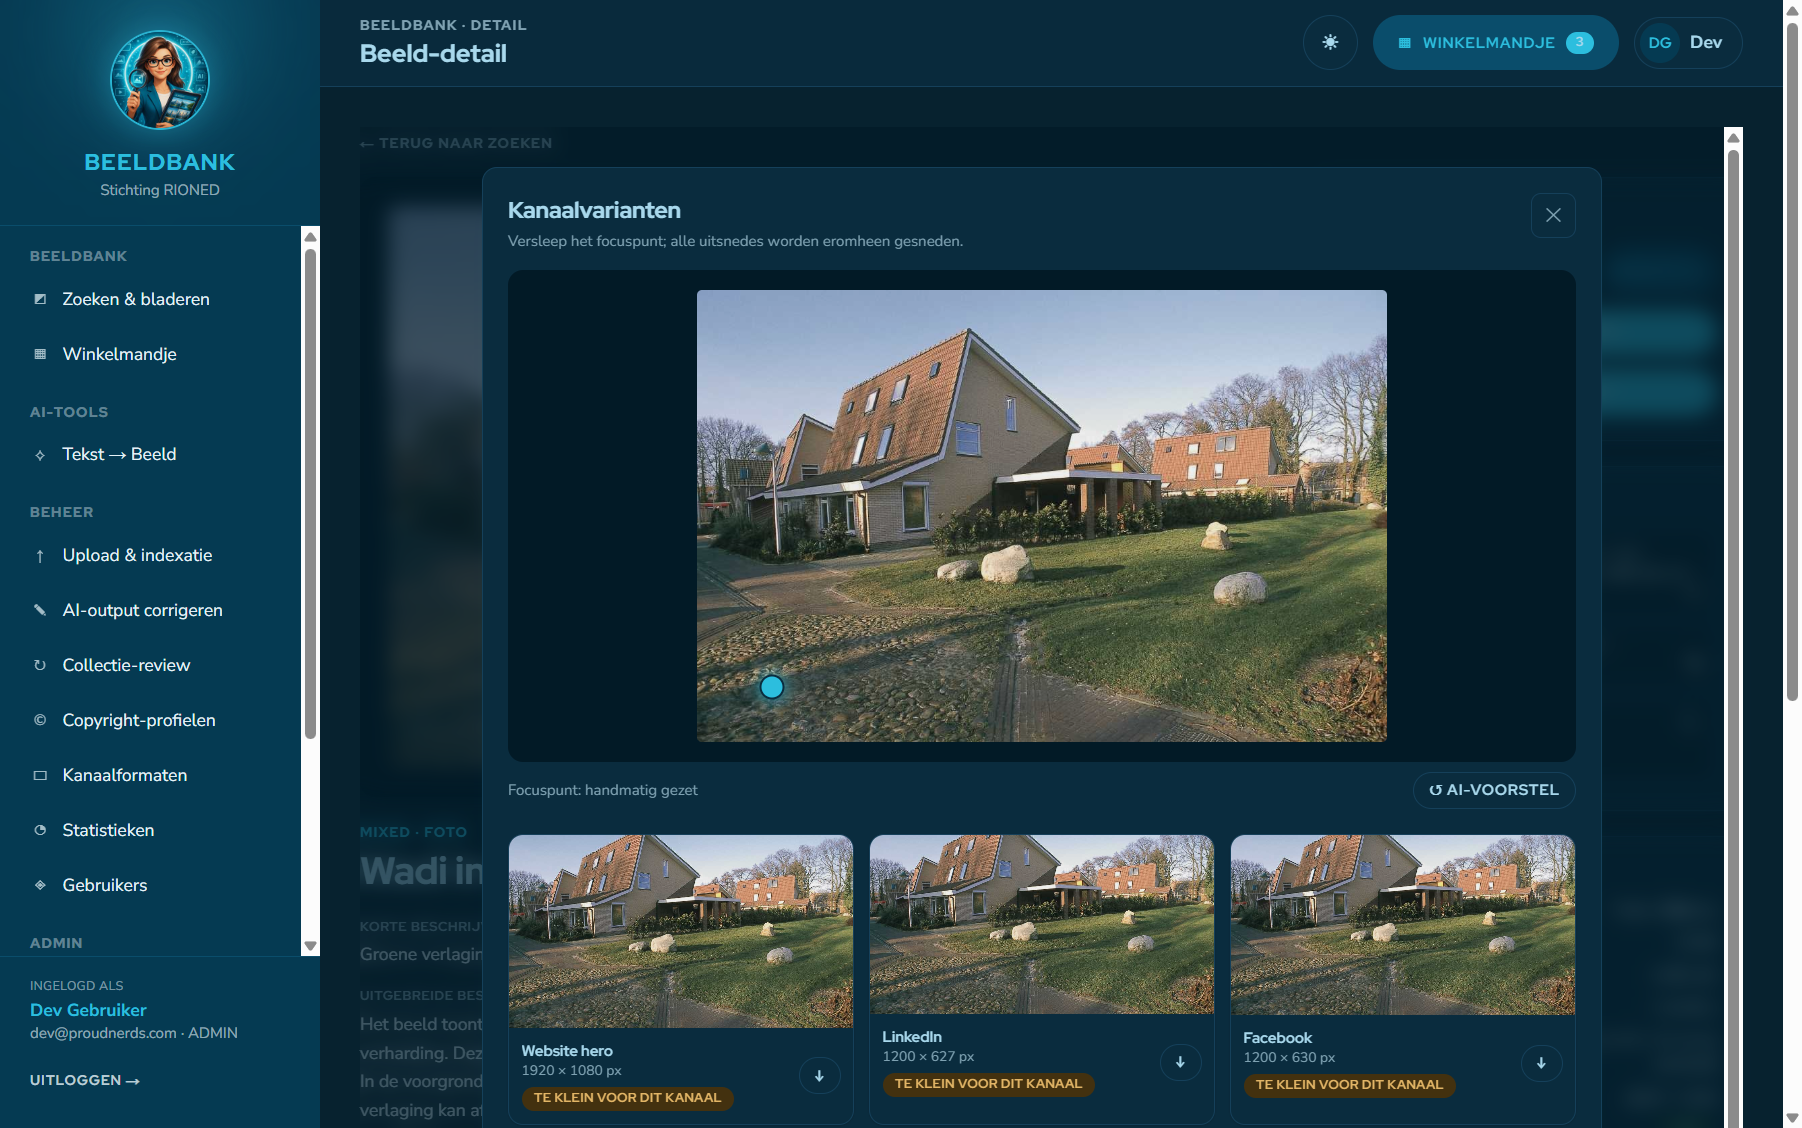Click the dev@proudnerds.com email text
1802x1128 pixels.
pos(103,1033)
